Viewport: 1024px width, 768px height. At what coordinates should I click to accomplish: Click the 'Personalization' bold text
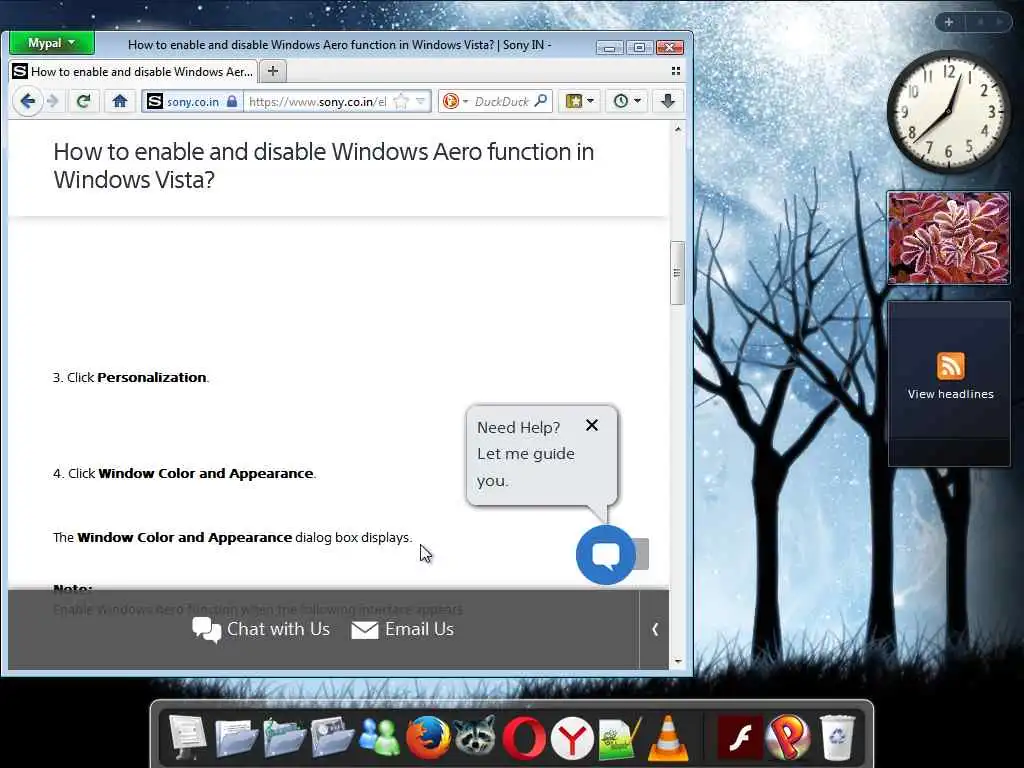[x=152, y=377]
